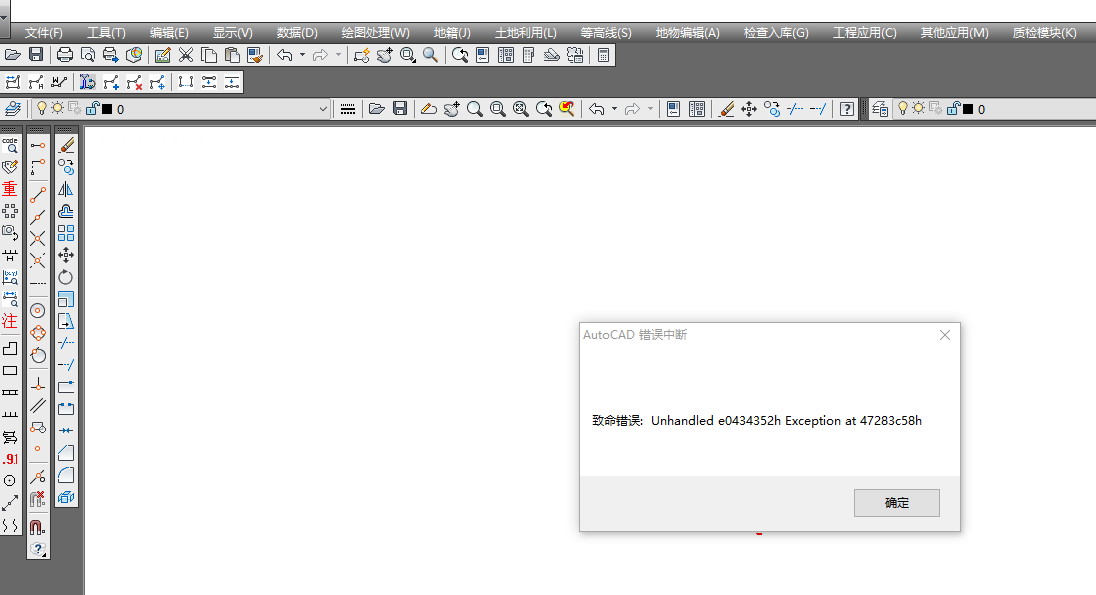Click right layer bar black color swatch

click(x=968, y=109)
